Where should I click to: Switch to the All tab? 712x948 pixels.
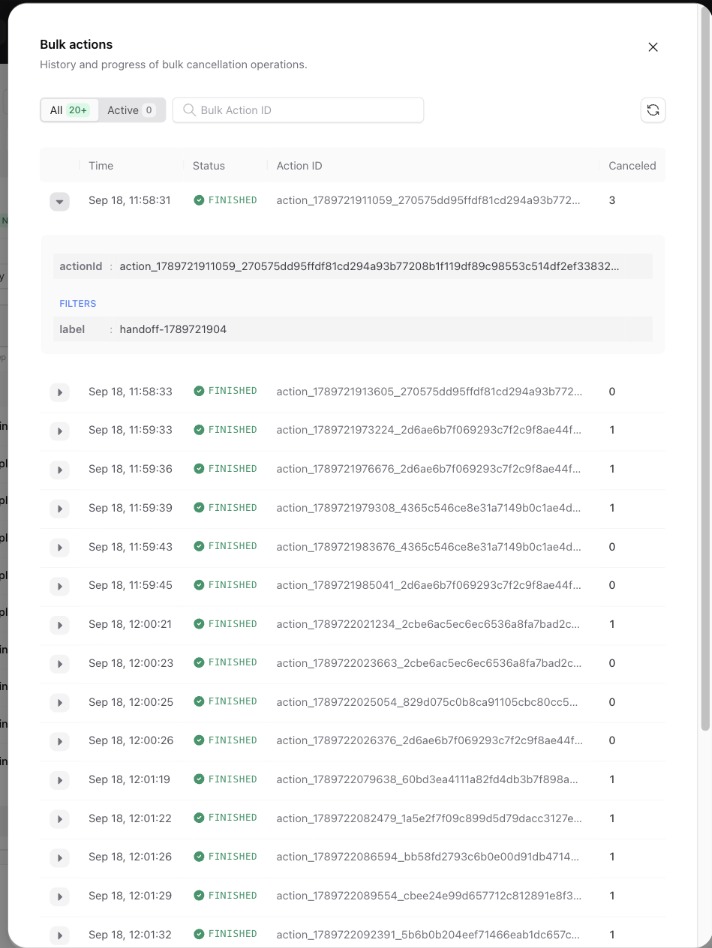pos(70,110)
